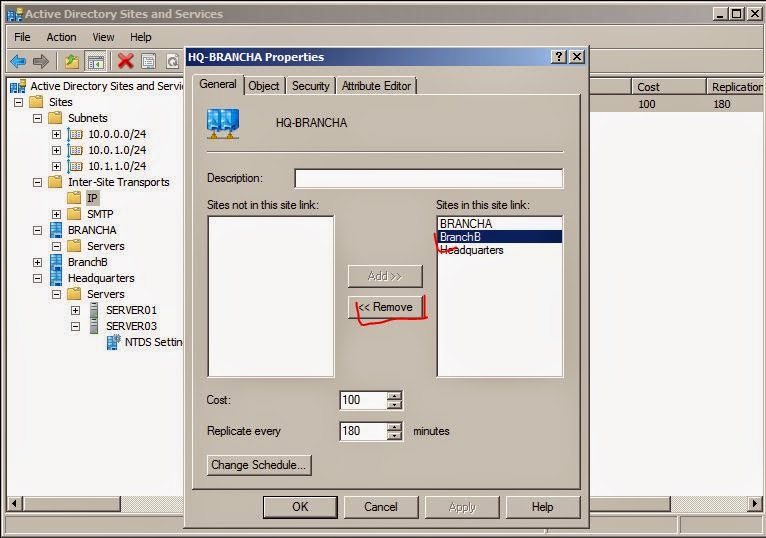
Task: Switch to the Attribute Editor tab
Action: coord(376,86)
